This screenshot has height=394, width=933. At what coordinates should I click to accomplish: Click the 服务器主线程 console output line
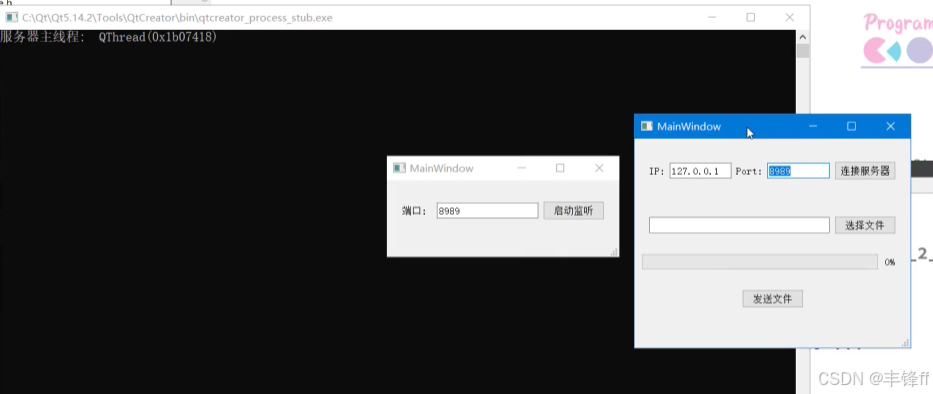[x=109, y=37]
